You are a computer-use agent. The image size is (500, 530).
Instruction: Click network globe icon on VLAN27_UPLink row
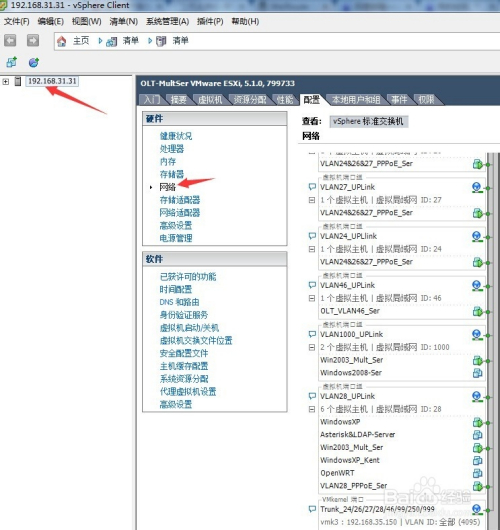click(x=477, y=187)
